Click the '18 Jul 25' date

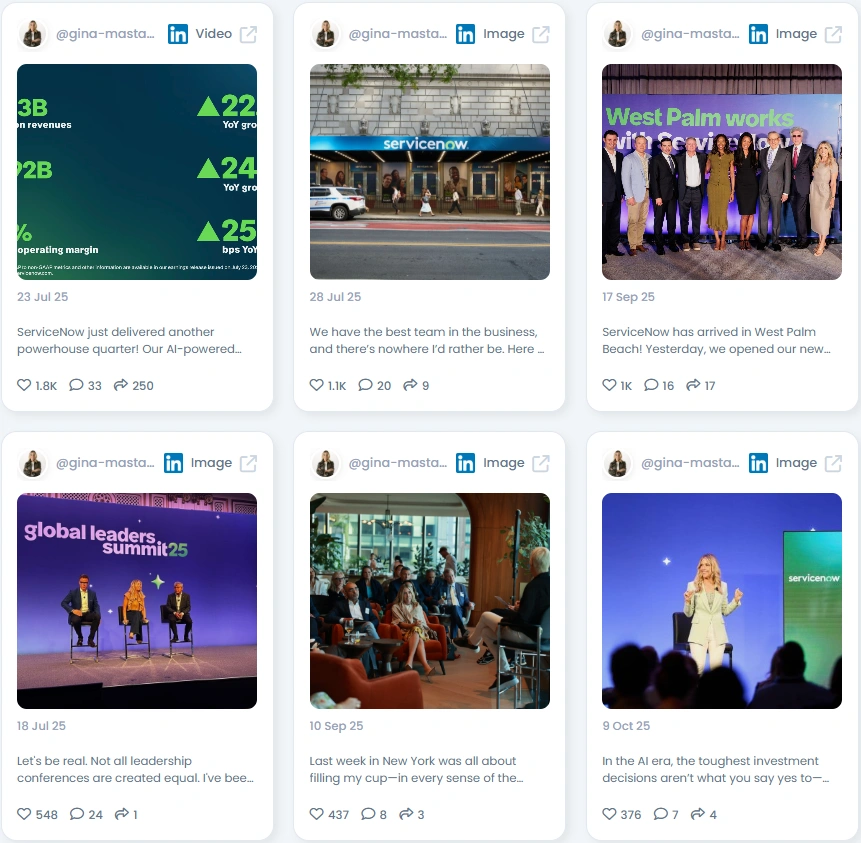coord(41,726)
